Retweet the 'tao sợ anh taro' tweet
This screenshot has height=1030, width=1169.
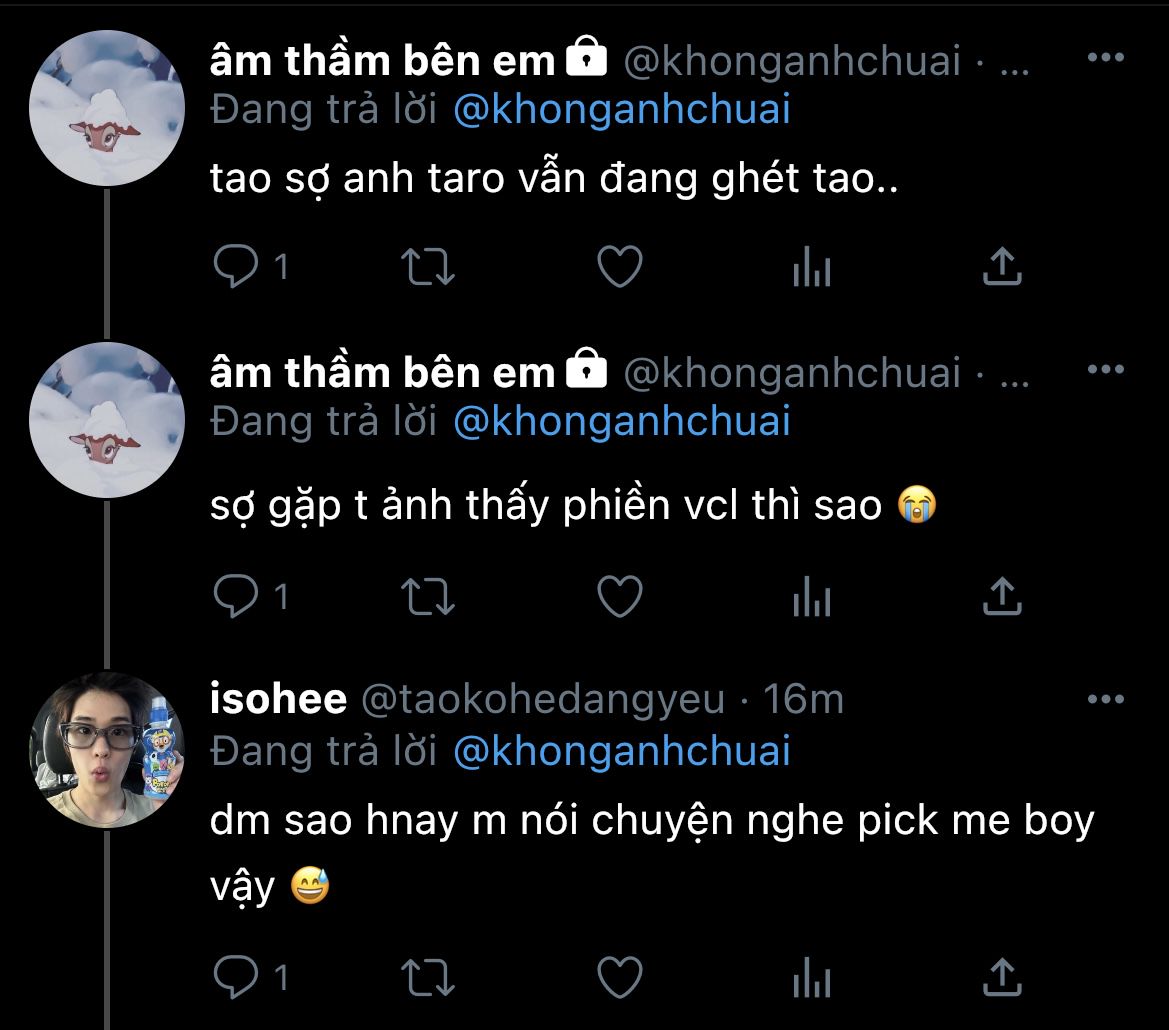click(x=428, y=267)
